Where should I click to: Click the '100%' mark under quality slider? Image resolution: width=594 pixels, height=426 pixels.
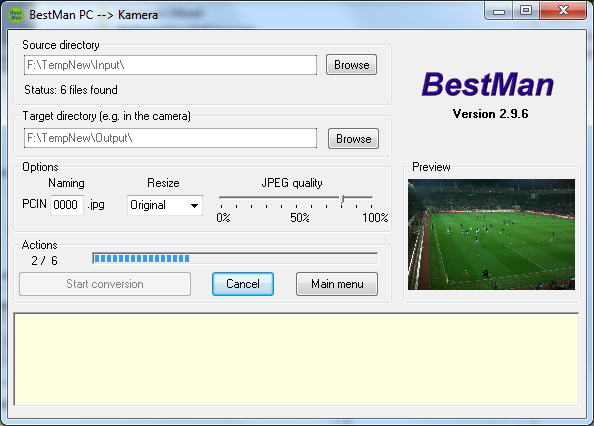pyautogui.click(x=375, y=218)
